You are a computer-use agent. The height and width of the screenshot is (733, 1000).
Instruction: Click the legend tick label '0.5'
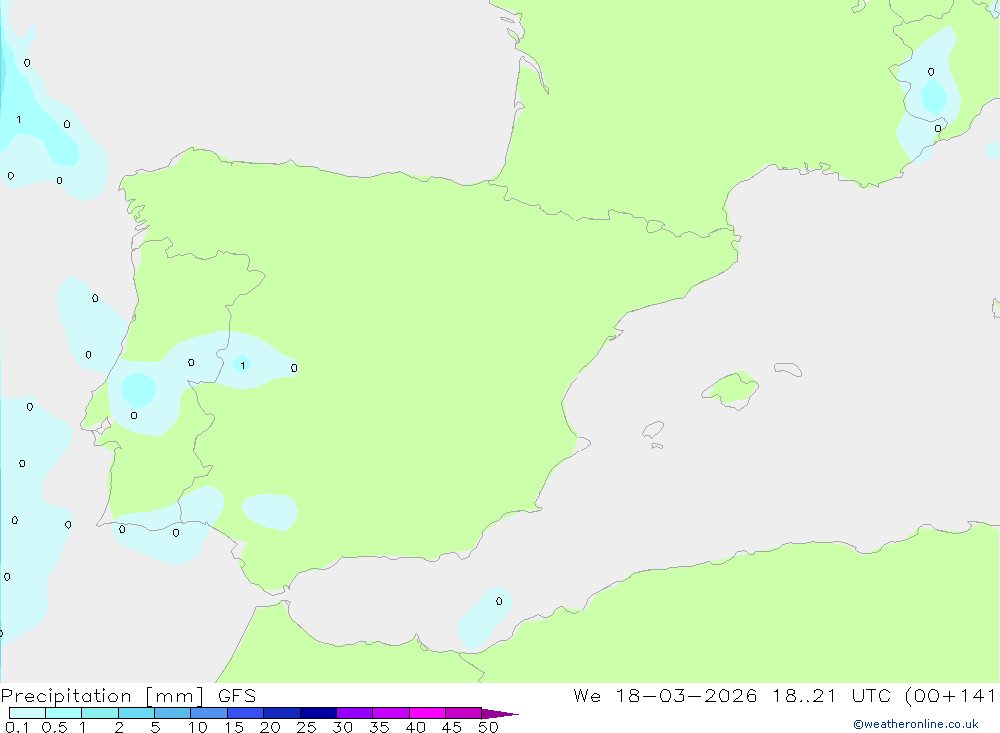(x=54, y=727)
